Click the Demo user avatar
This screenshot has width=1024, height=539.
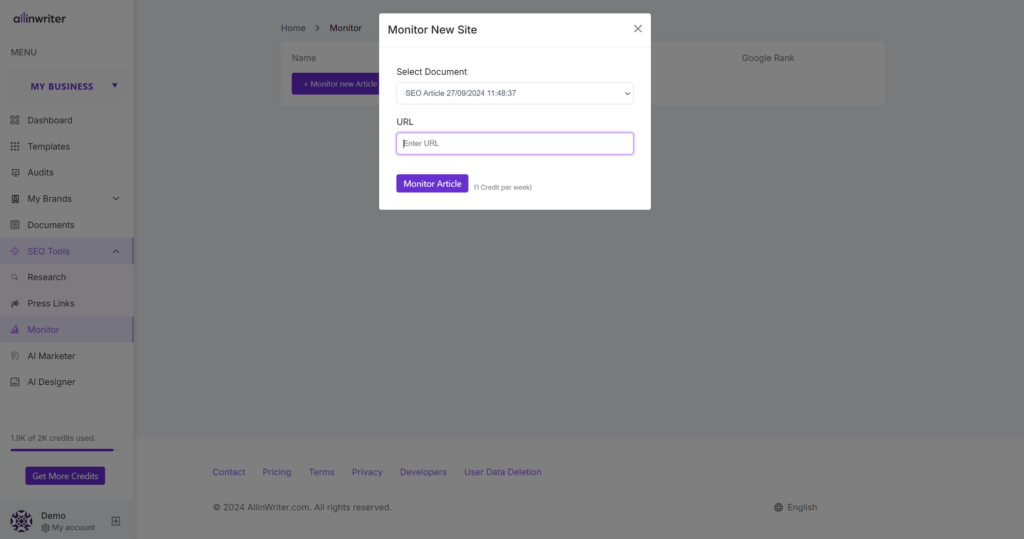coord(21,521)
